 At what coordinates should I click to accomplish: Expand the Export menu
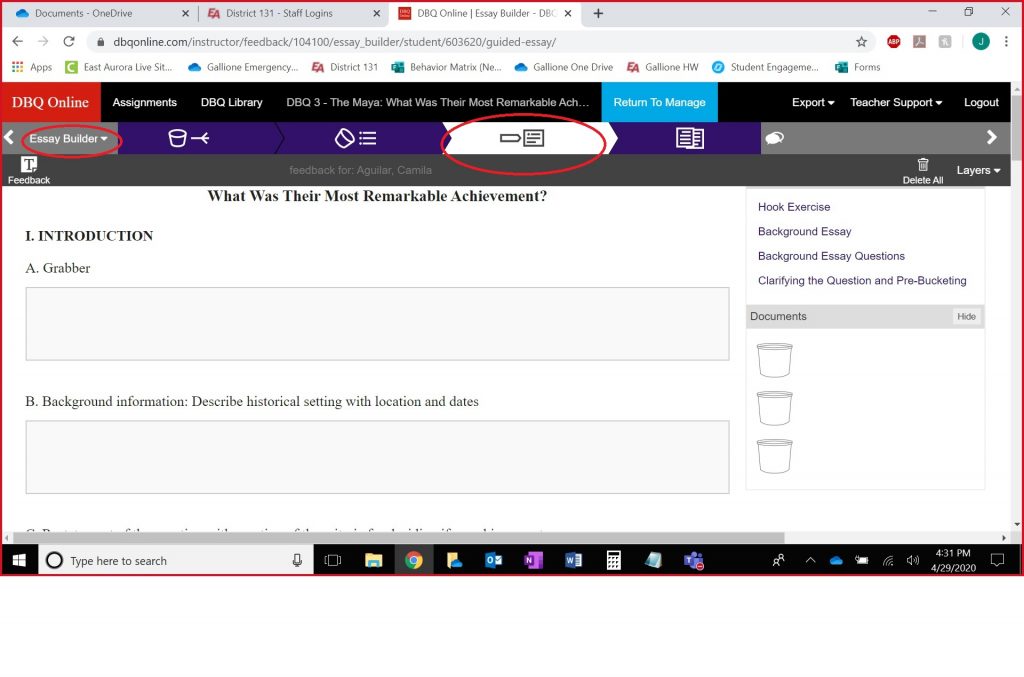click(813, 102)
